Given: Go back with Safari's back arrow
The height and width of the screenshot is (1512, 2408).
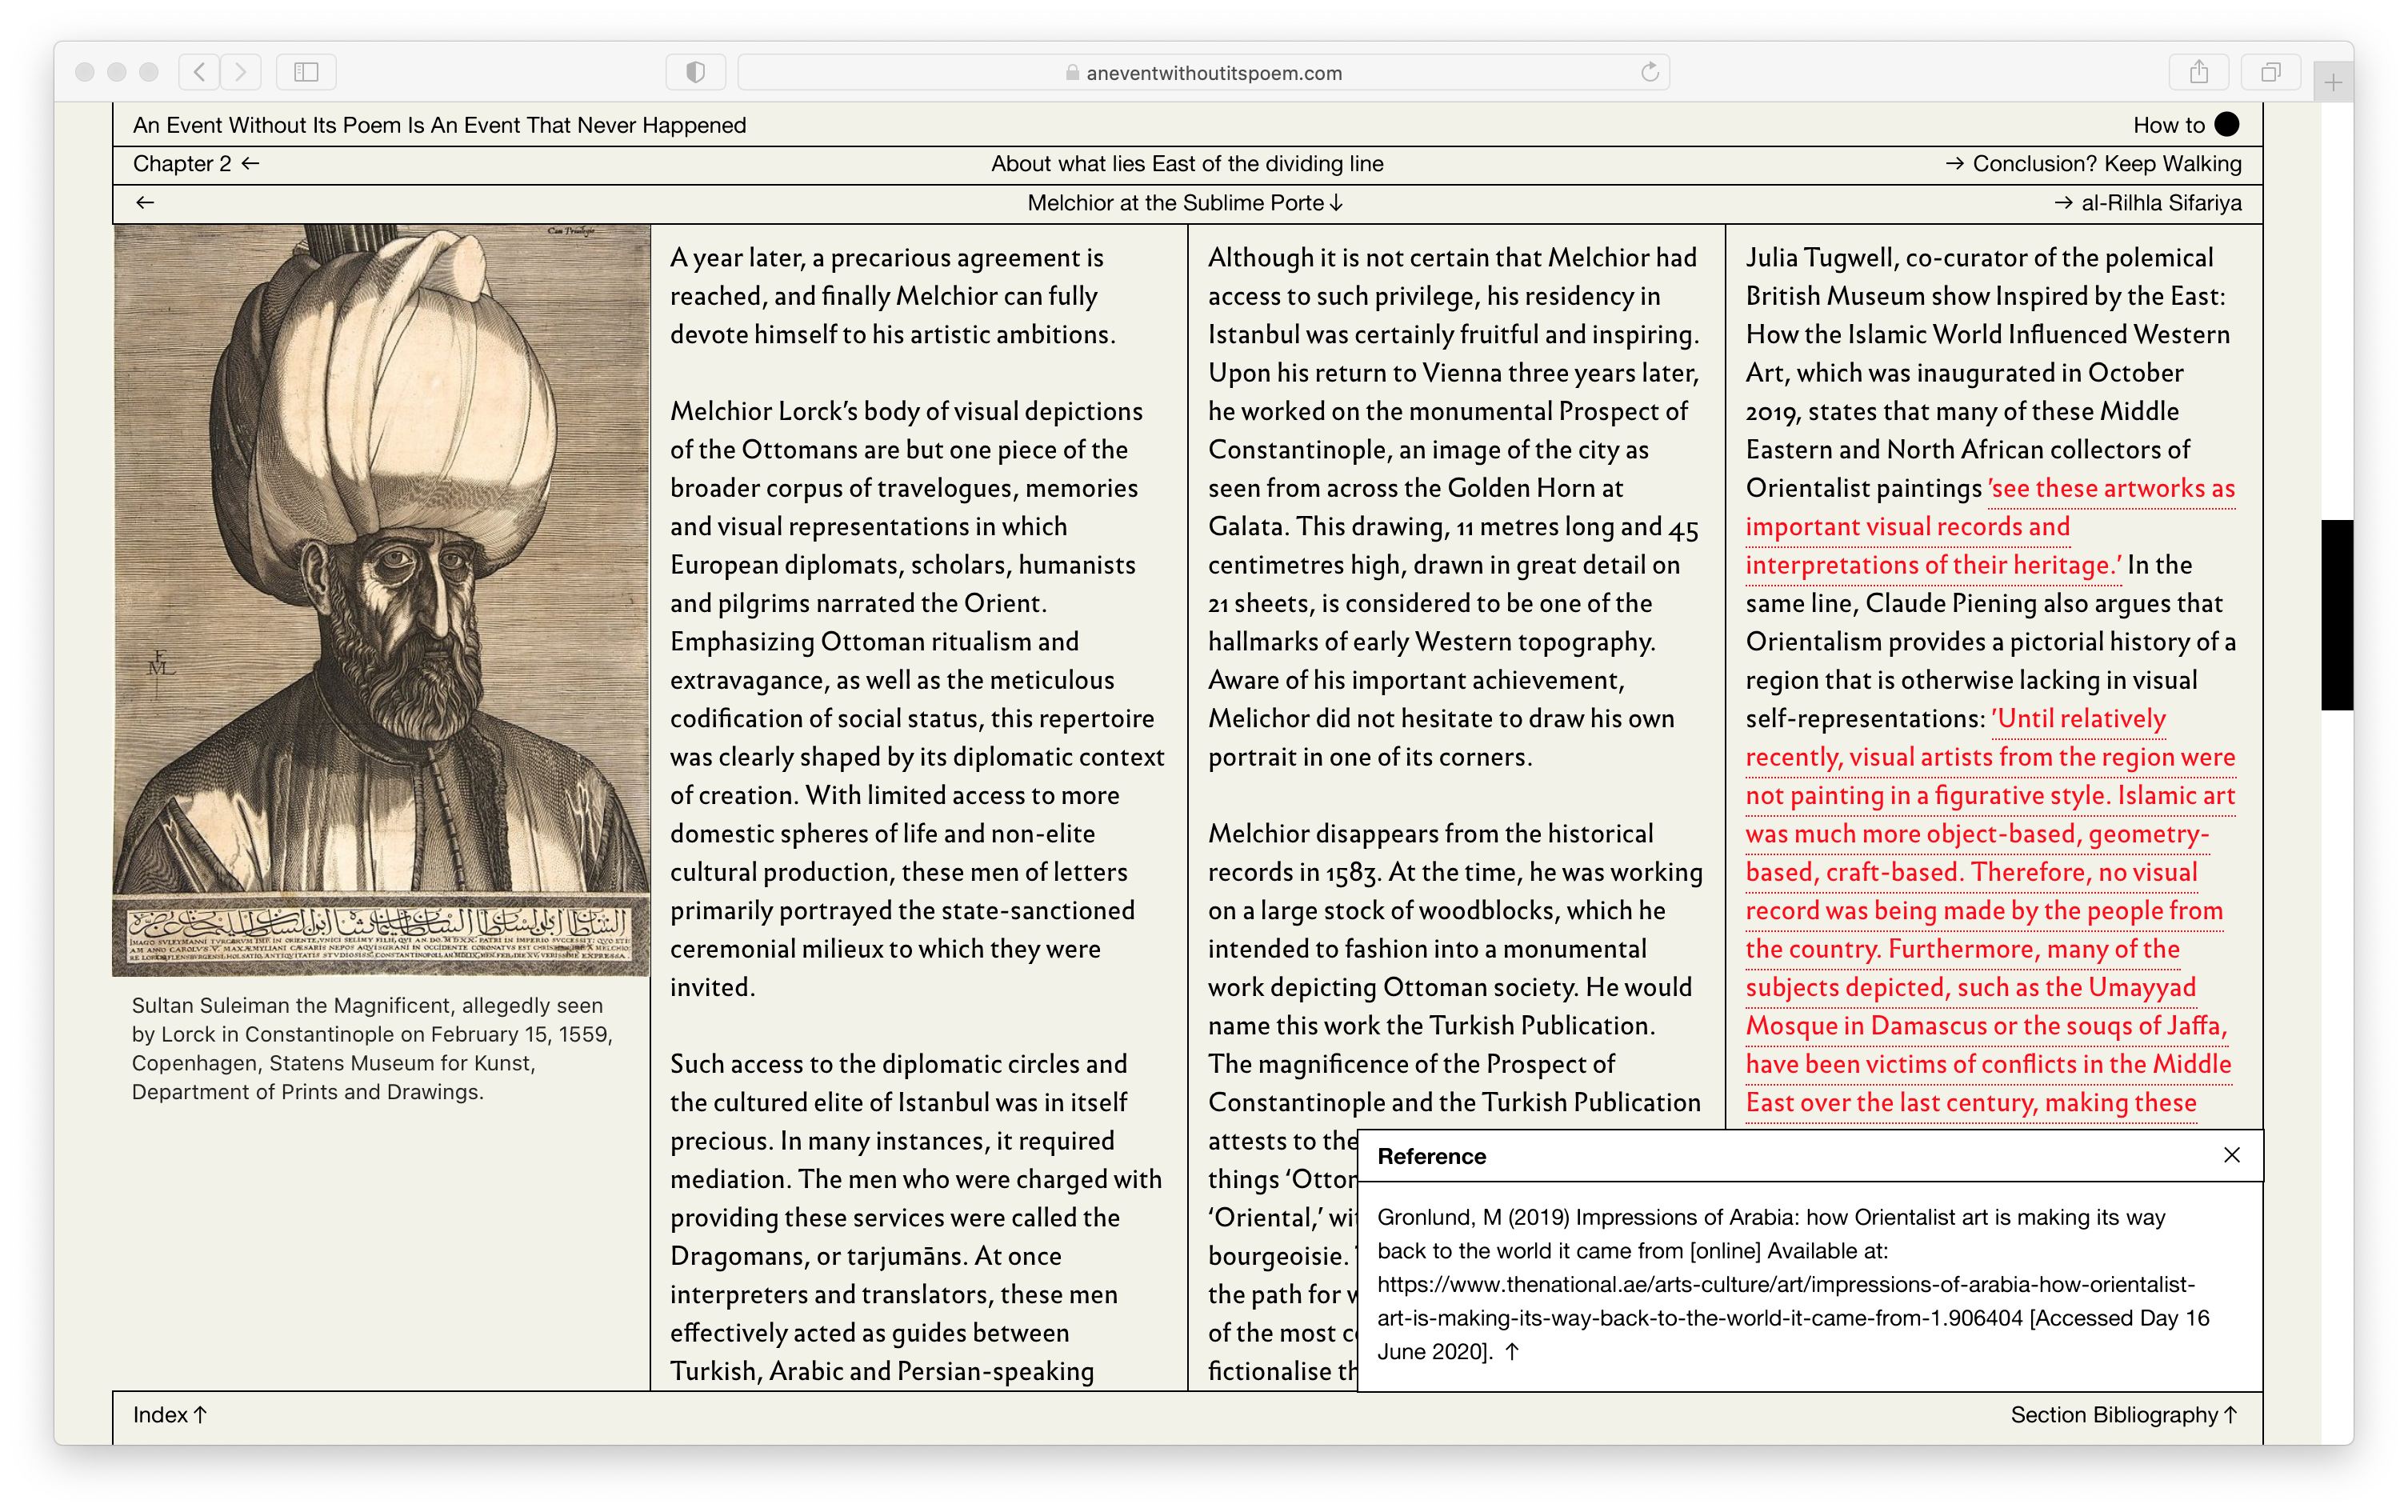Looking at the screenshot, I should click(x=200, y=72).
